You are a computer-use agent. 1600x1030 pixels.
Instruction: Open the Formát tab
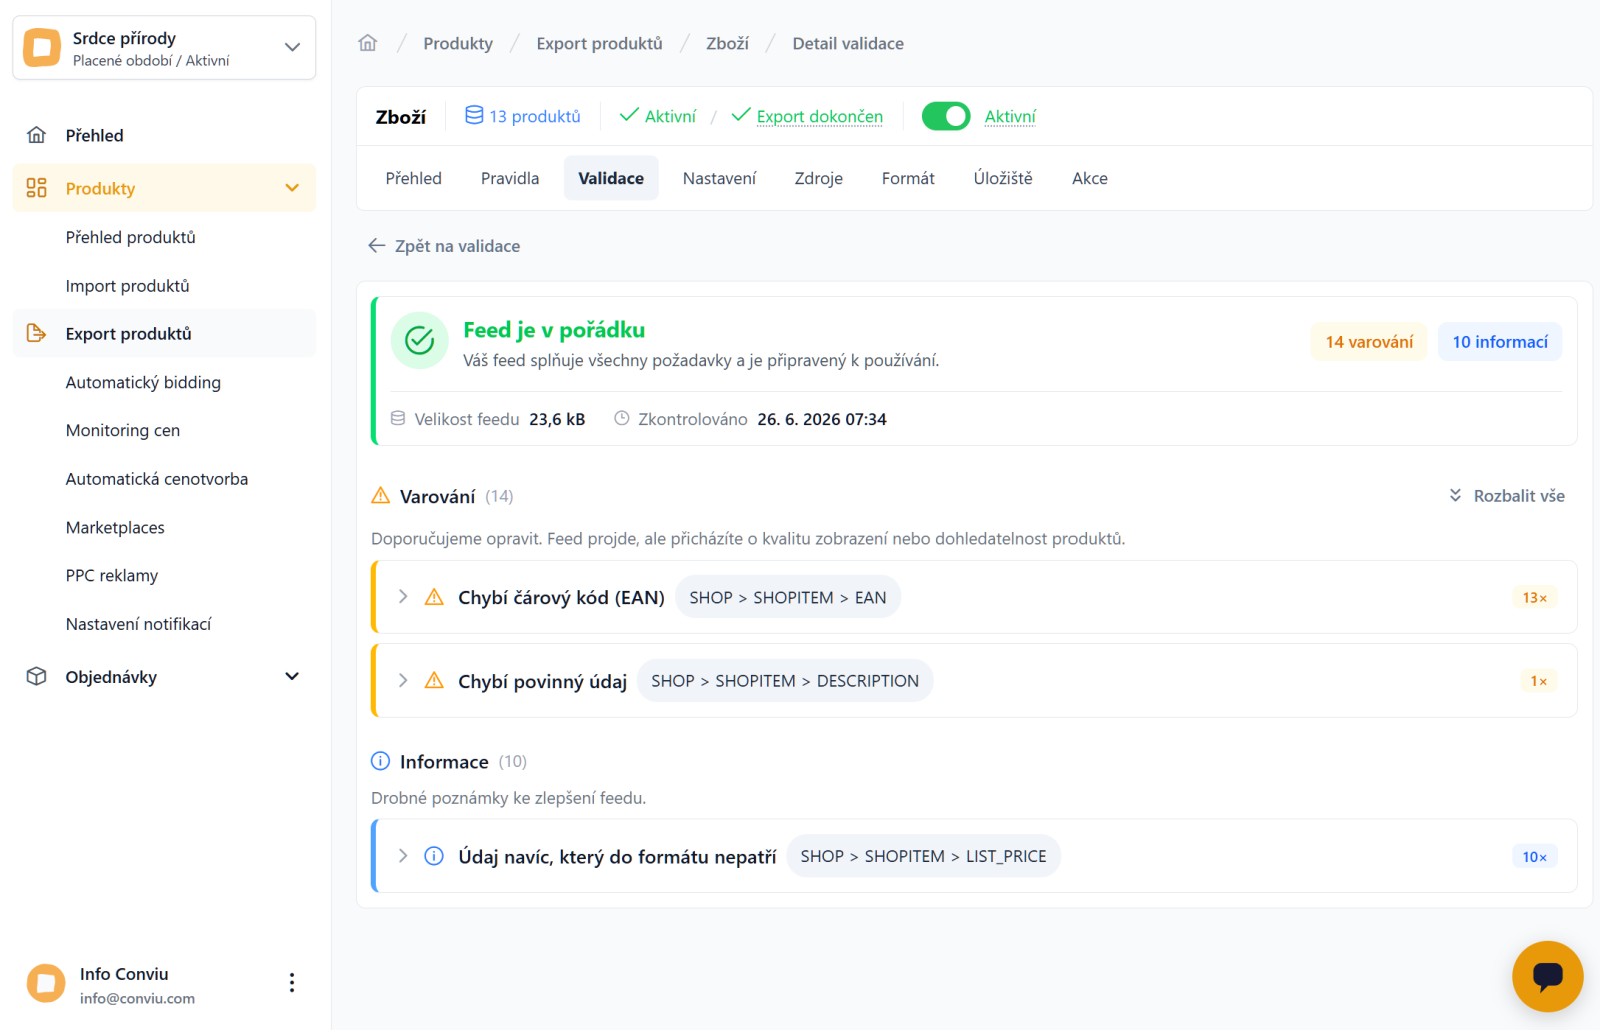click(908, 178)
